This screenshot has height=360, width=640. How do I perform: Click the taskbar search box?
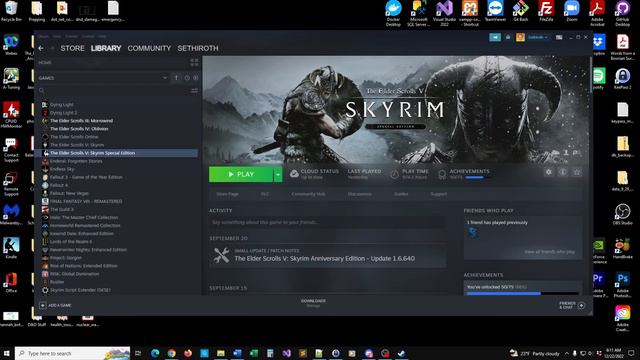73,353
